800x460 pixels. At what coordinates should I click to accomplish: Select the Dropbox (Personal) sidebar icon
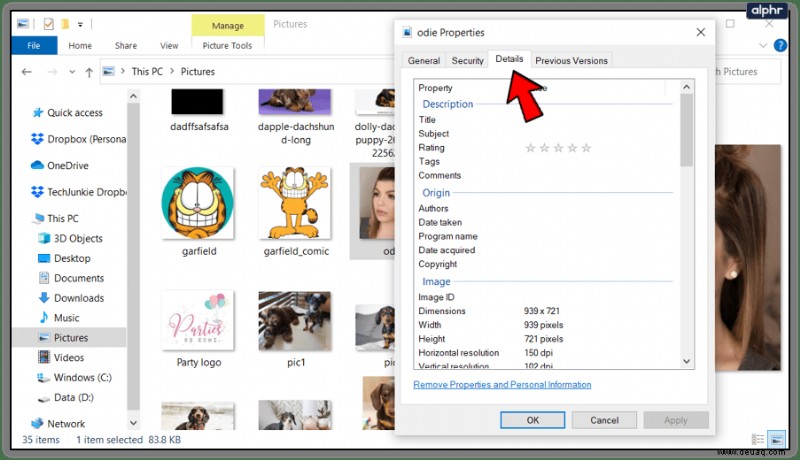[37, 139]
